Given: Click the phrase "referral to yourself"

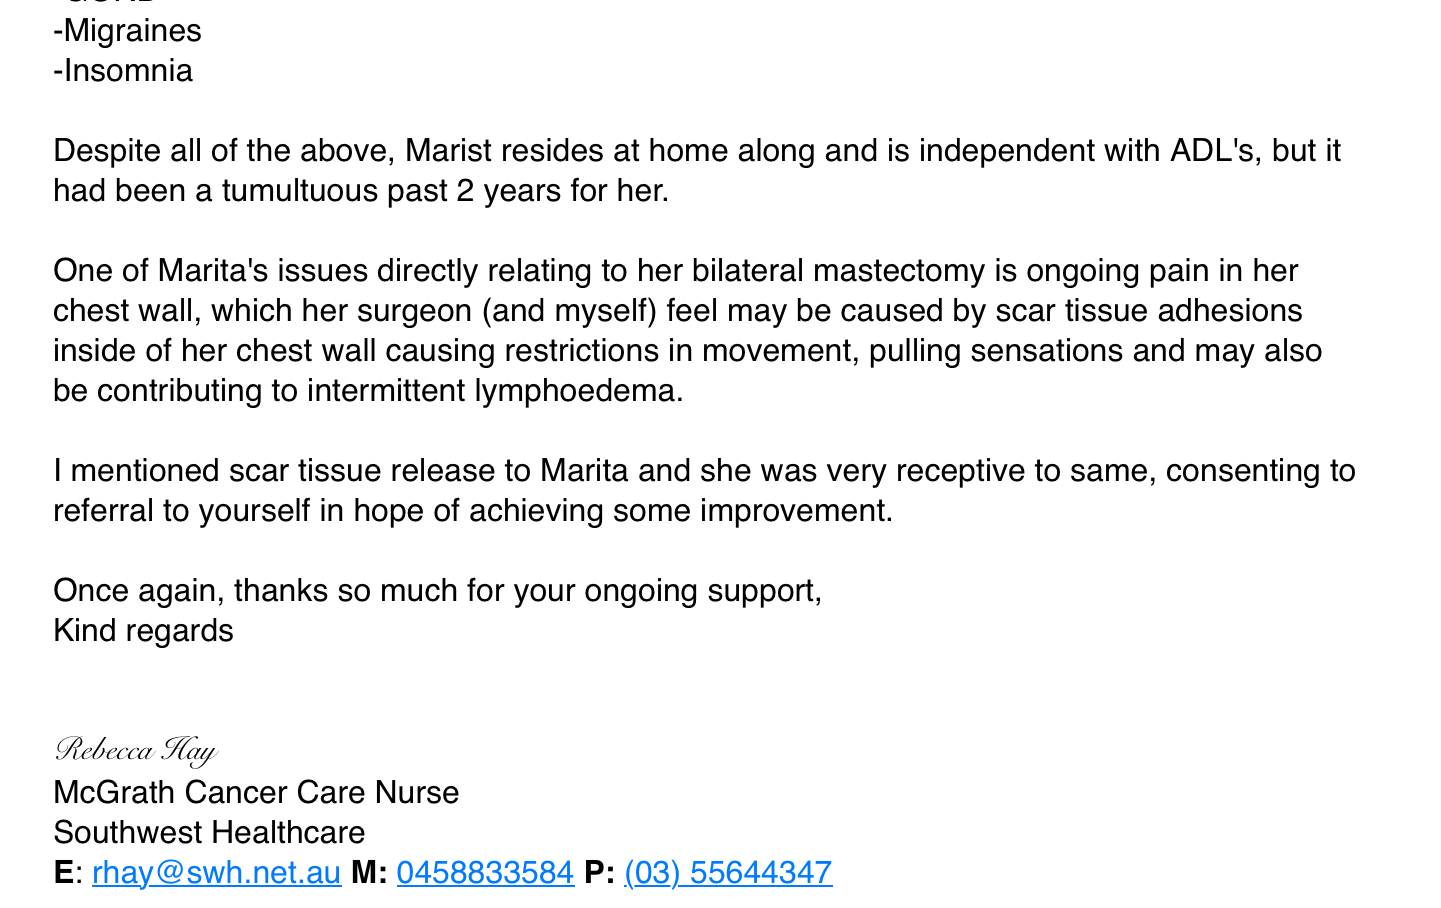Looking at the screenshot, I should point(182,511).
